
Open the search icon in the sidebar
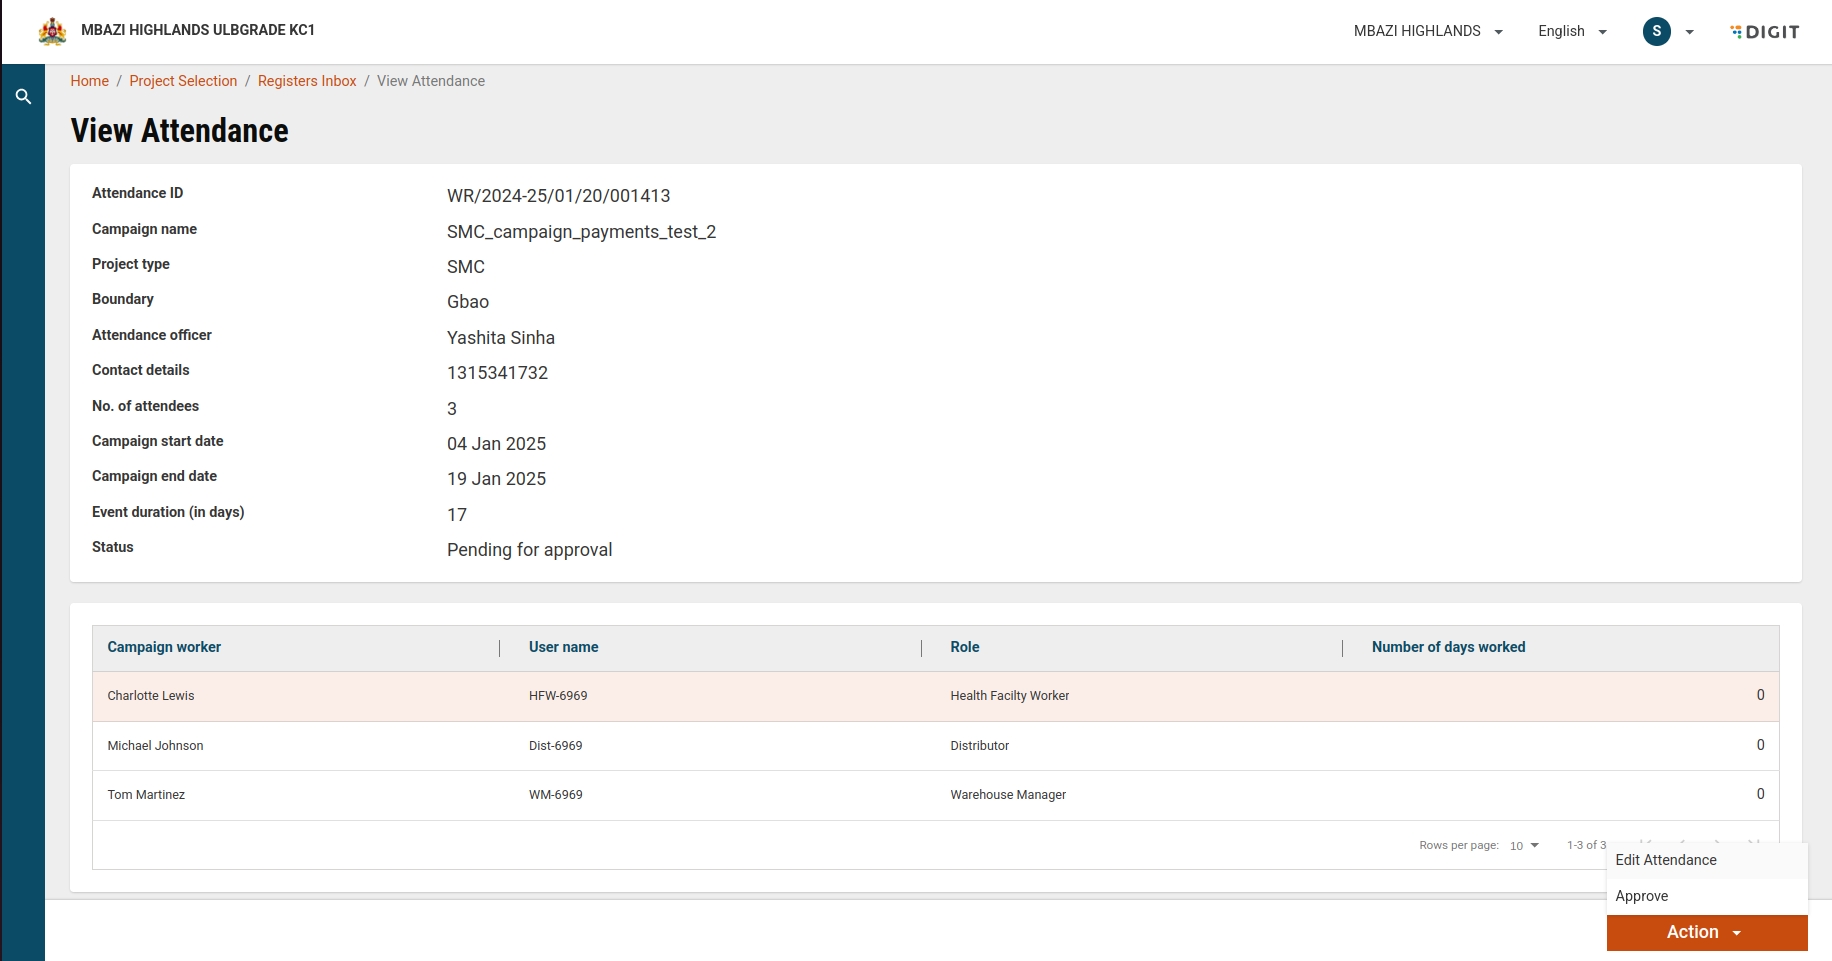pyautogui.click(x=23, y=97)
